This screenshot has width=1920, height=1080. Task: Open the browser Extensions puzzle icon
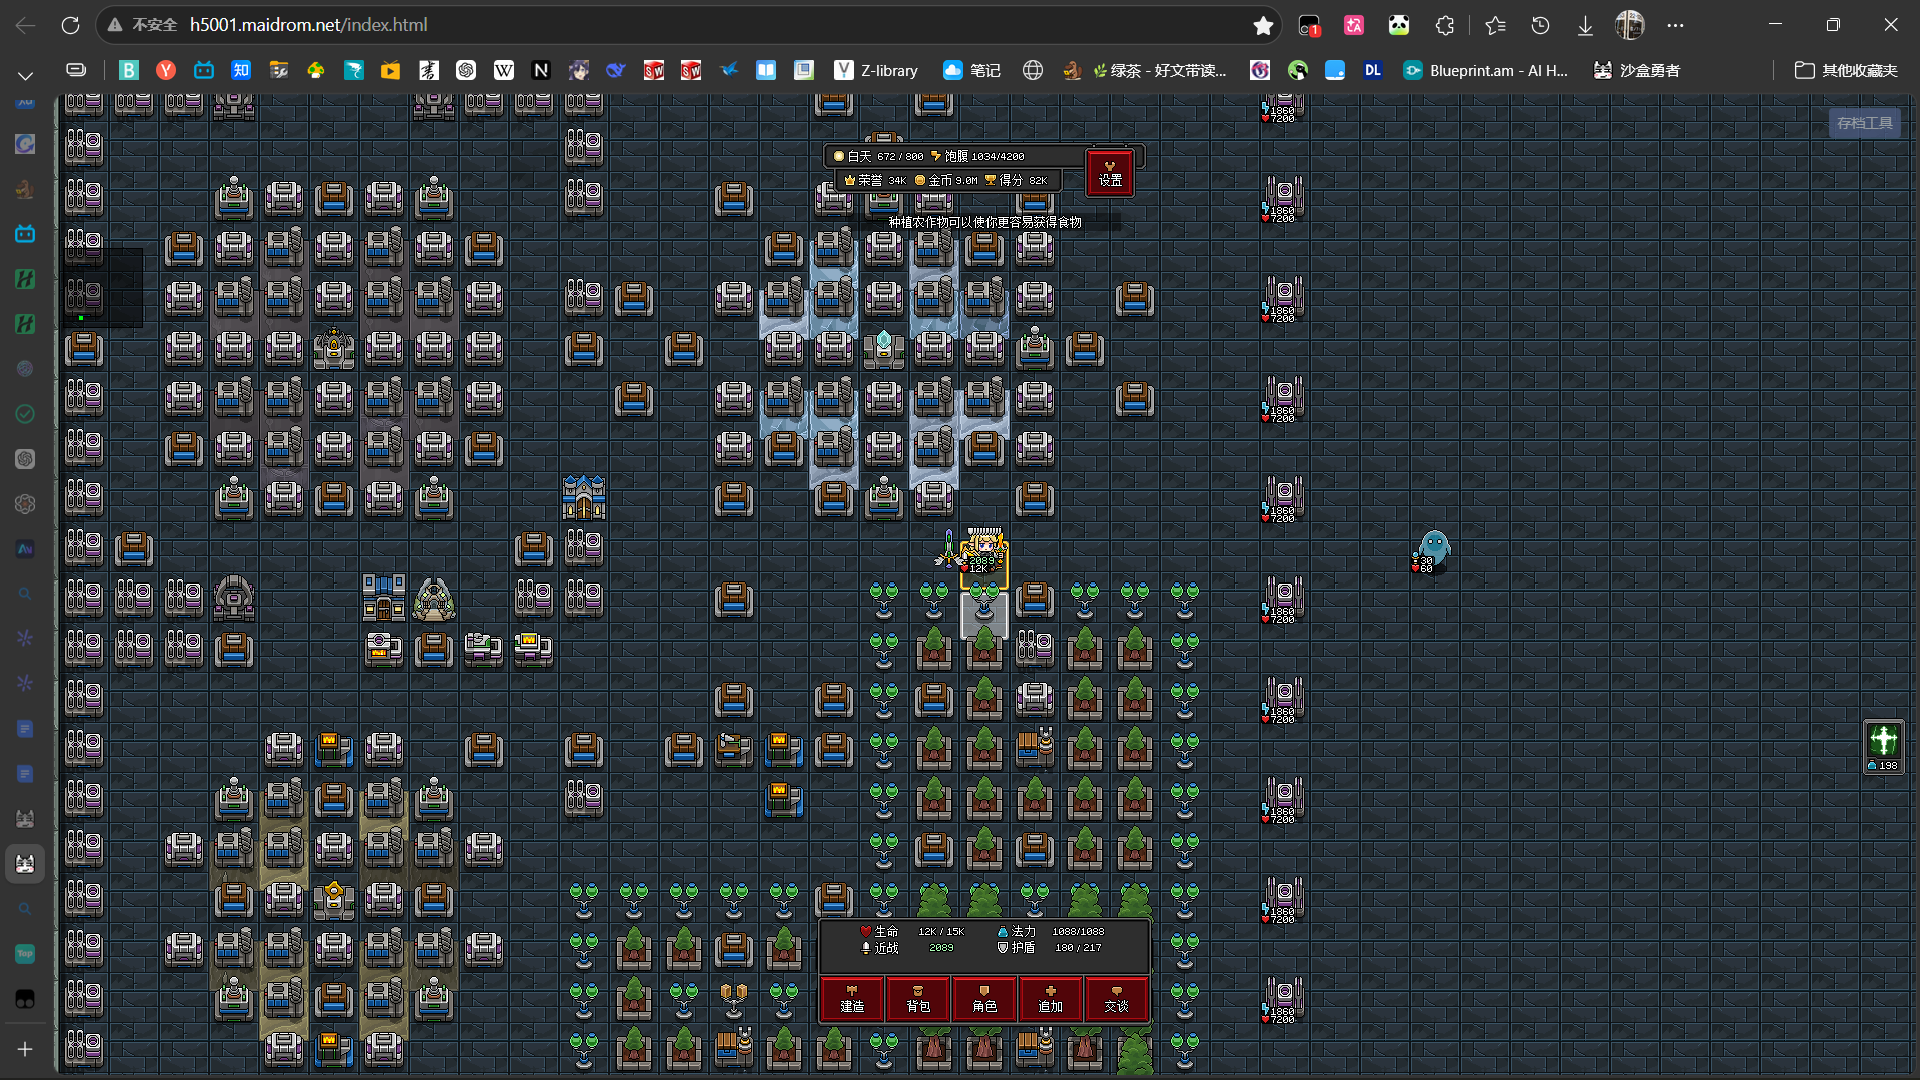[x=1445, y=25]
